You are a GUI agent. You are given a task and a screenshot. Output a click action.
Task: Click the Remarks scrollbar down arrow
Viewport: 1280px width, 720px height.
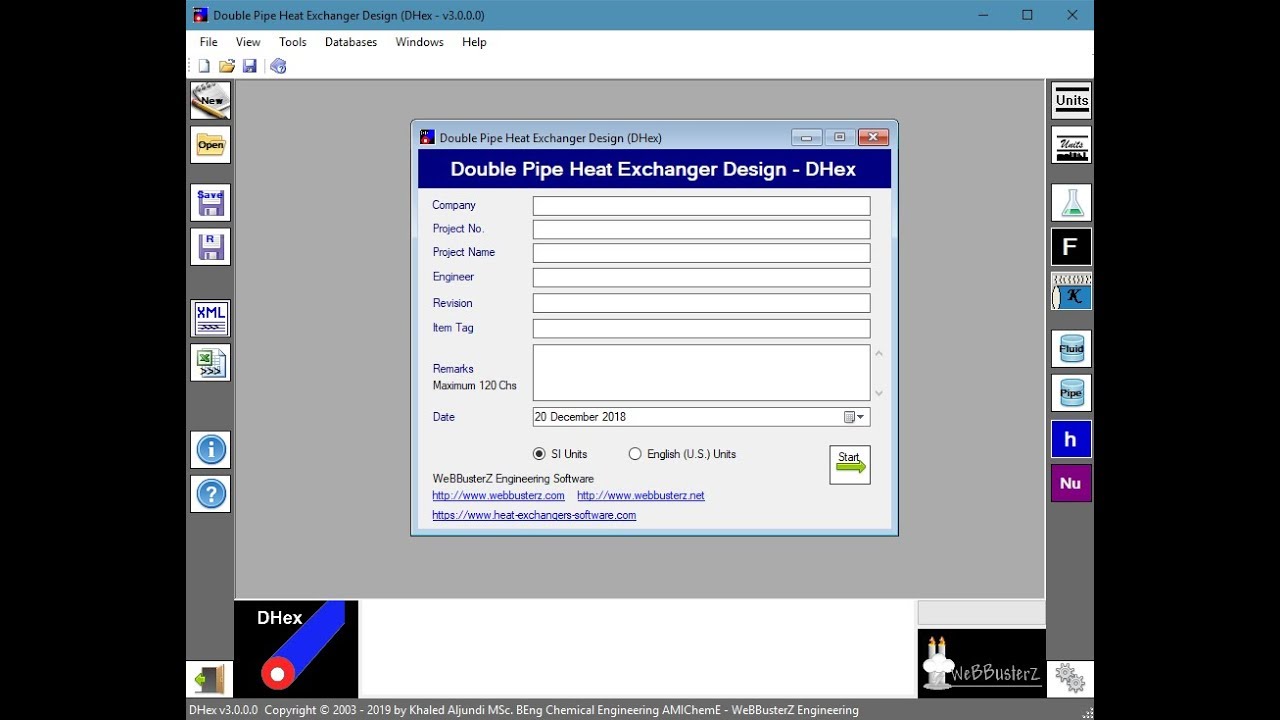879,393
